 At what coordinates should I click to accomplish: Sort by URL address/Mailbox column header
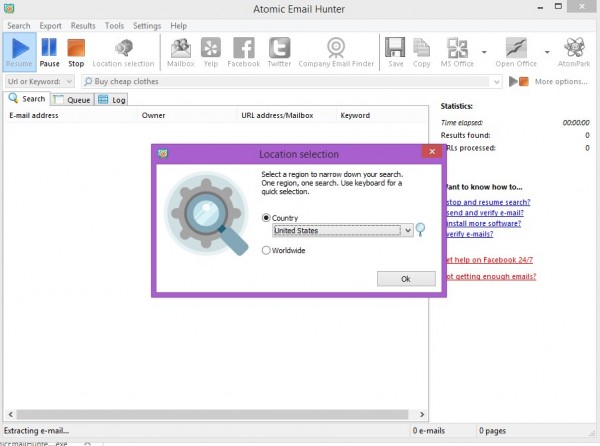click(287, 116)
